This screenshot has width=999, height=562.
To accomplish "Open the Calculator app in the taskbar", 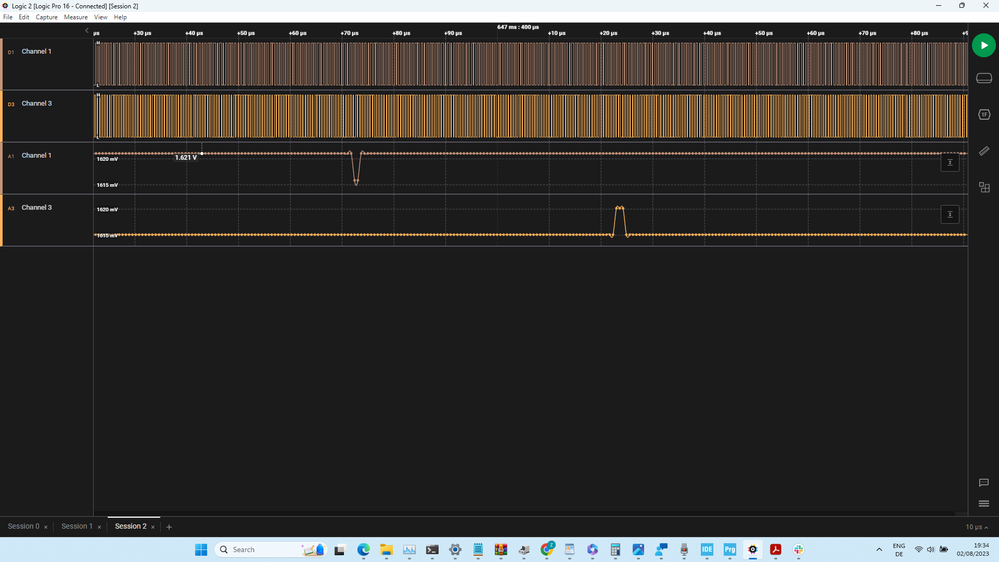I will tap(615, 549).
